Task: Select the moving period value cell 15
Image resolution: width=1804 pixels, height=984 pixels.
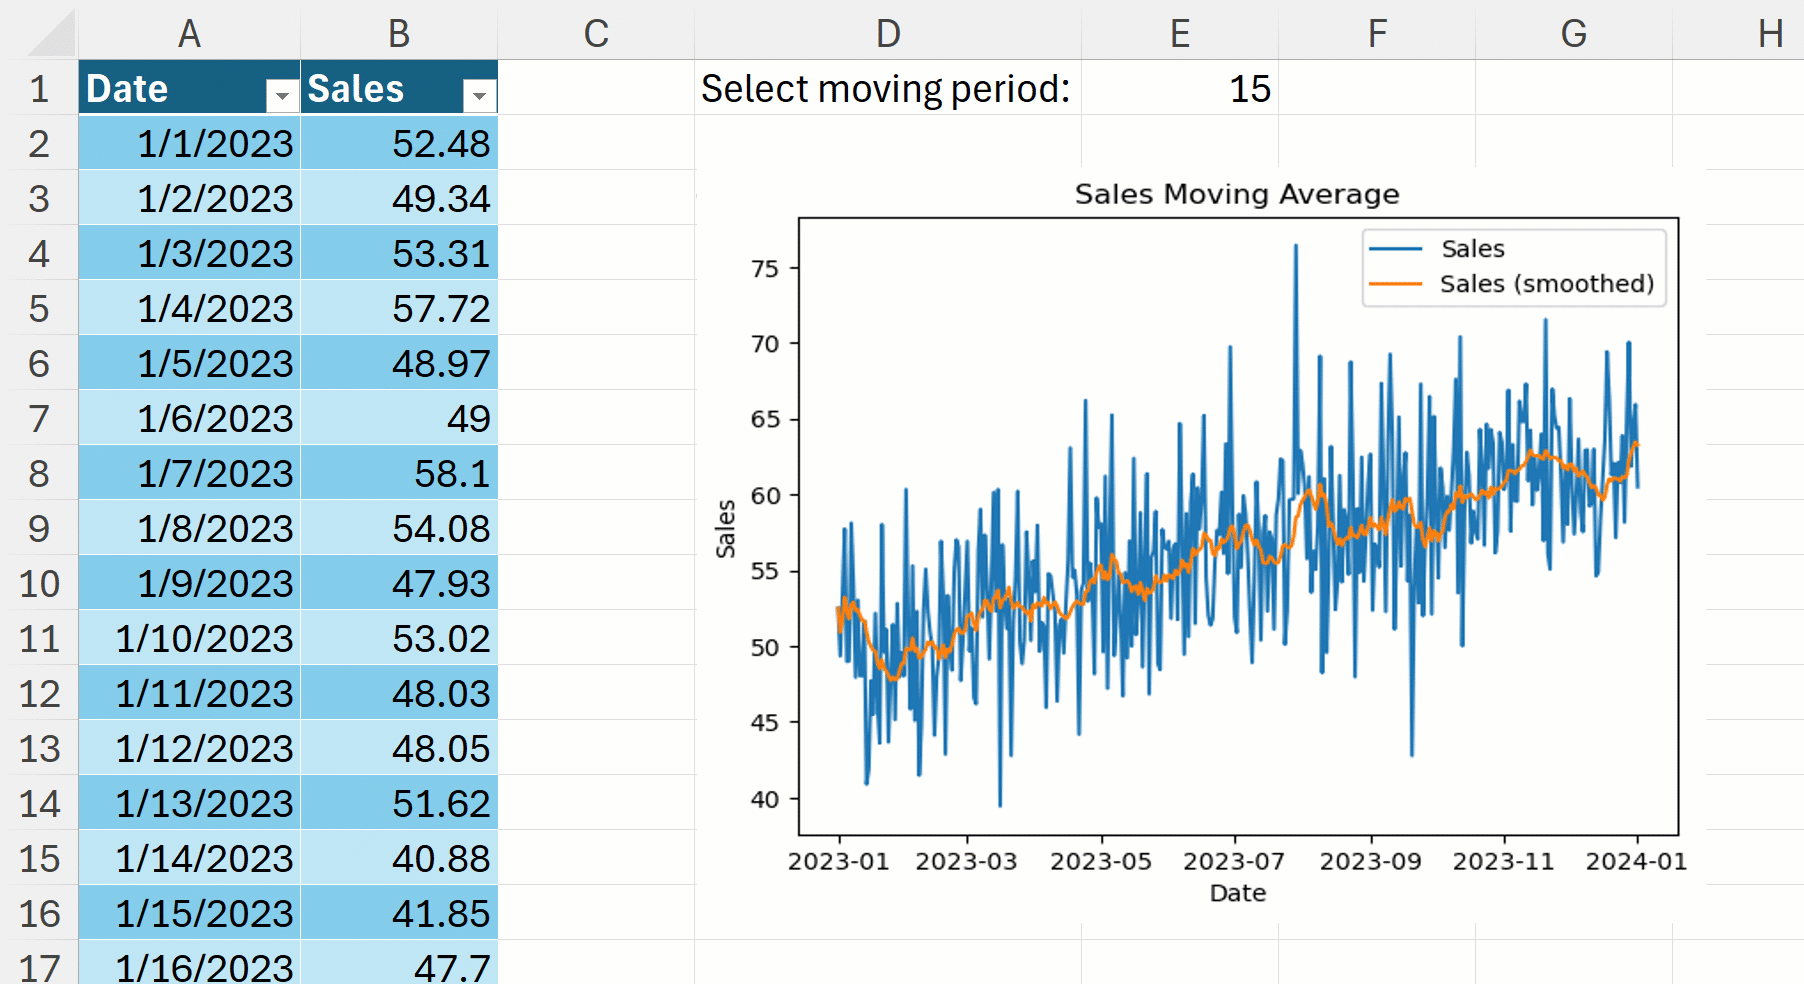Action: tap(1179, 89)
